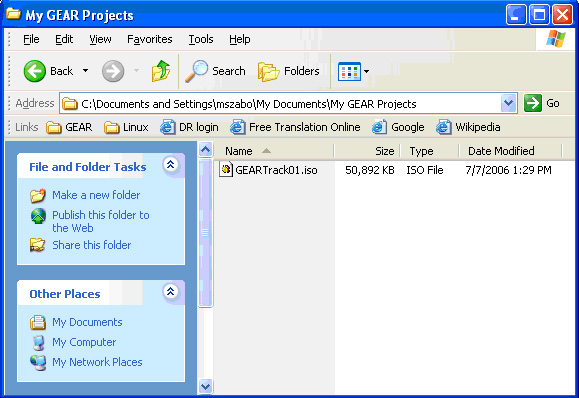The height and width of the screenshot is (398, 579).
Task: Sort by the Type column header
Action: pyautogui.click(x=429, y=151)
